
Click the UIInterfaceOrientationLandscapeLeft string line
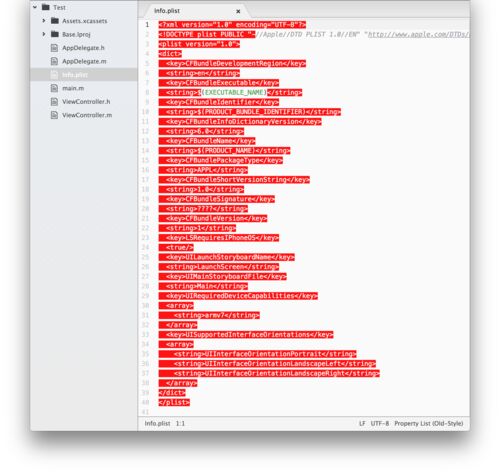click(x=267, y=363)
